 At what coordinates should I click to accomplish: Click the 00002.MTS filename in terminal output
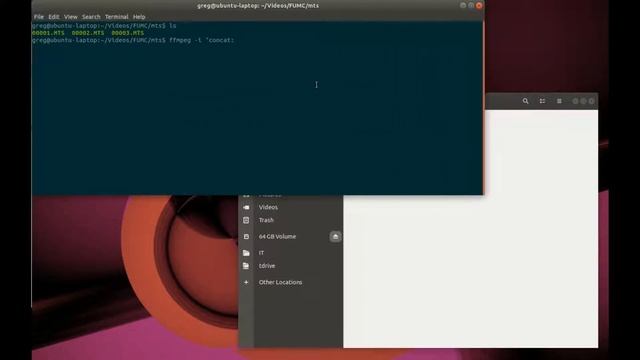click(x=88, y=33)
